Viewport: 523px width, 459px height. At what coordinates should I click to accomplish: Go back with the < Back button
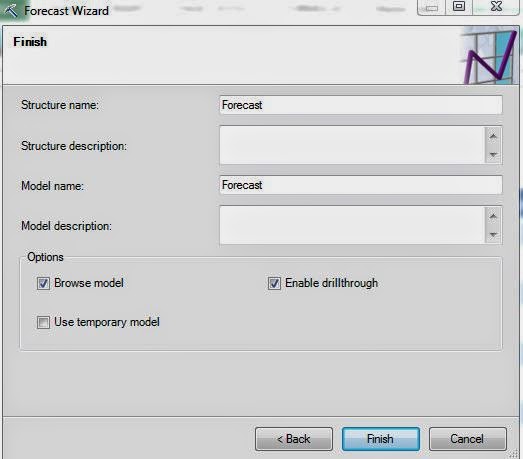(x=294, y=439)
